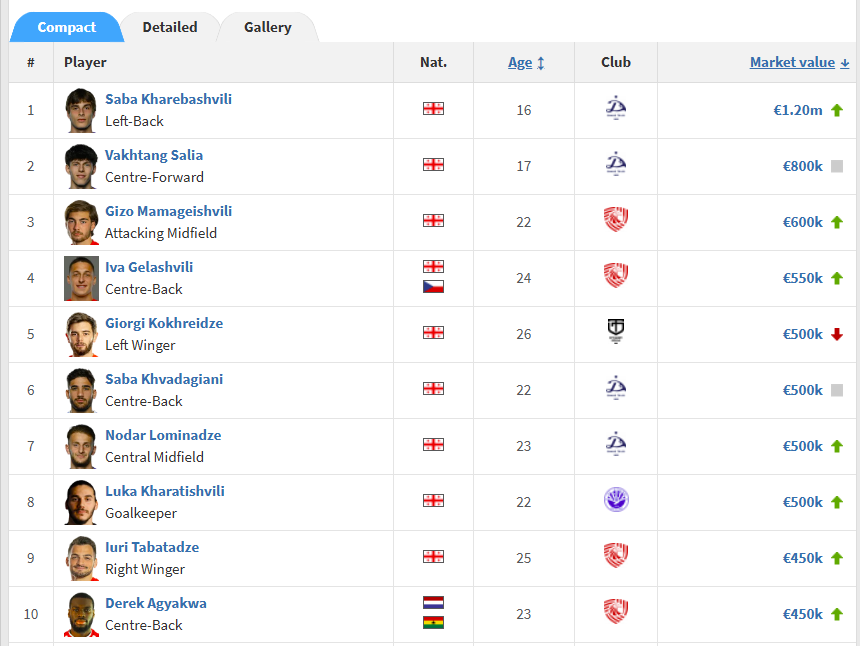
Task: Open Nodar Lominadze player profile link
Action: (x=163, y=435)
